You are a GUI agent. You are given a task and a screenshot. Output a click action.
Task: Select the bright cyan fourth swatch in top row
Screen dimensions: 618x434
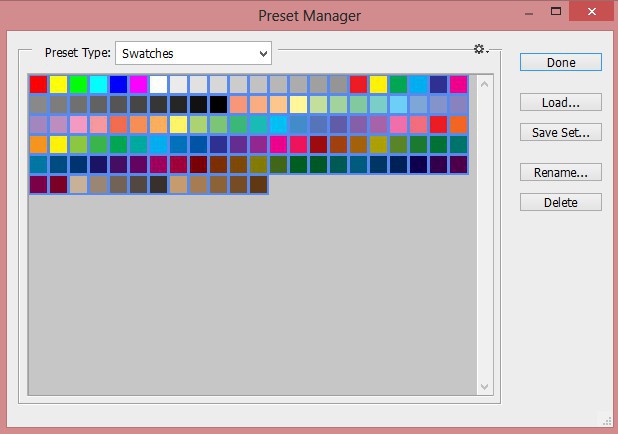coord(99,84)
